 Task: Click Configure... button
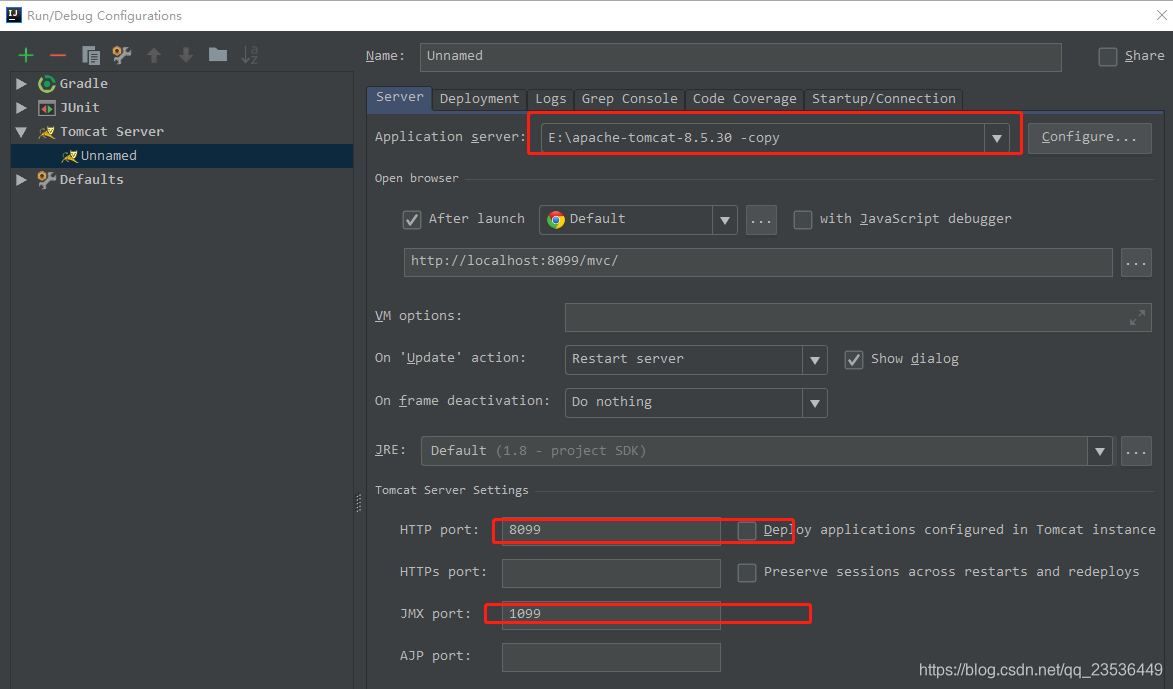[1089, 138]
